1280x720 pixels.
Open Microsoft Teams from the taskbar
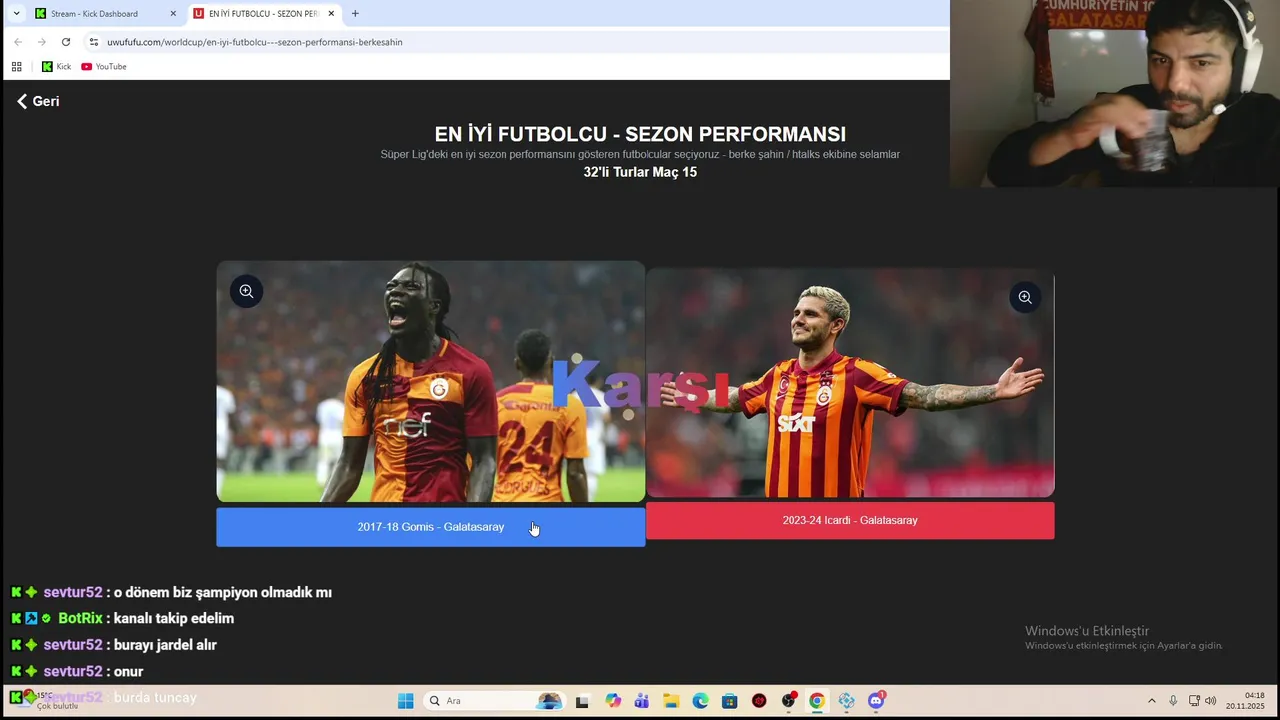click(641, 701)
